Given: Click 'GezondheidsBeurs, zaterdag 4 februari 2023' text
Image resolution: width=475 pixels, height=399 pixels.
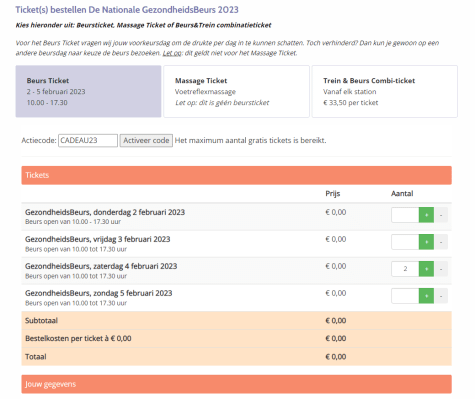Looking at the screenshot, I should coord(101,266).
